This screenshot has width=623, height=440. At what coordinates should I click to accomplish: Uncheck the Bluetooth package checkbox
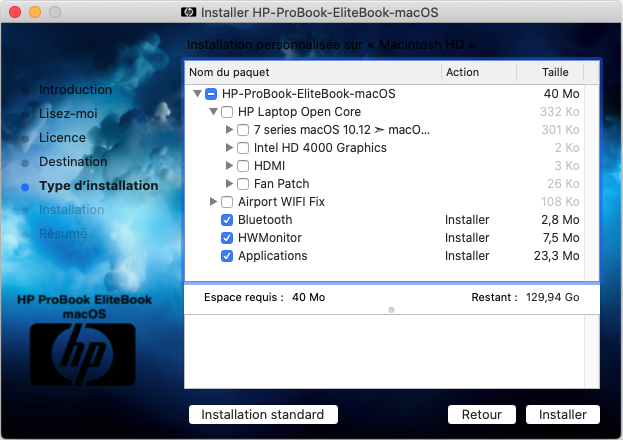tap(227, 220)
